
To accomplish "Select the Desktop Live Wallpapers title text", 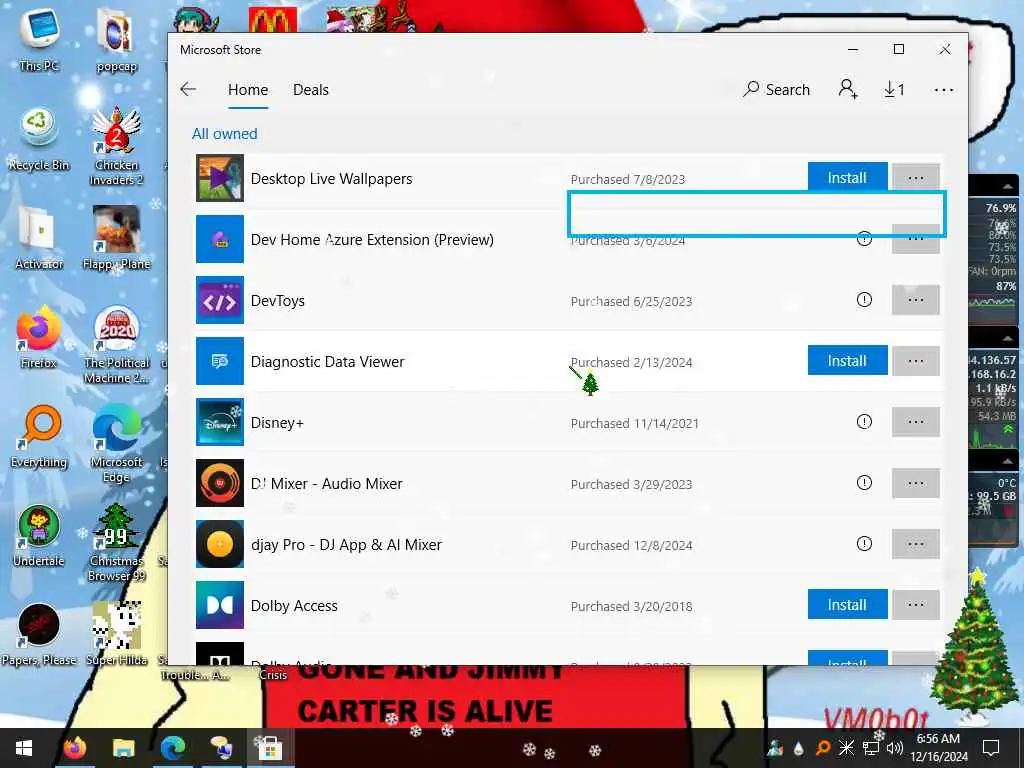I will [331, 179].
